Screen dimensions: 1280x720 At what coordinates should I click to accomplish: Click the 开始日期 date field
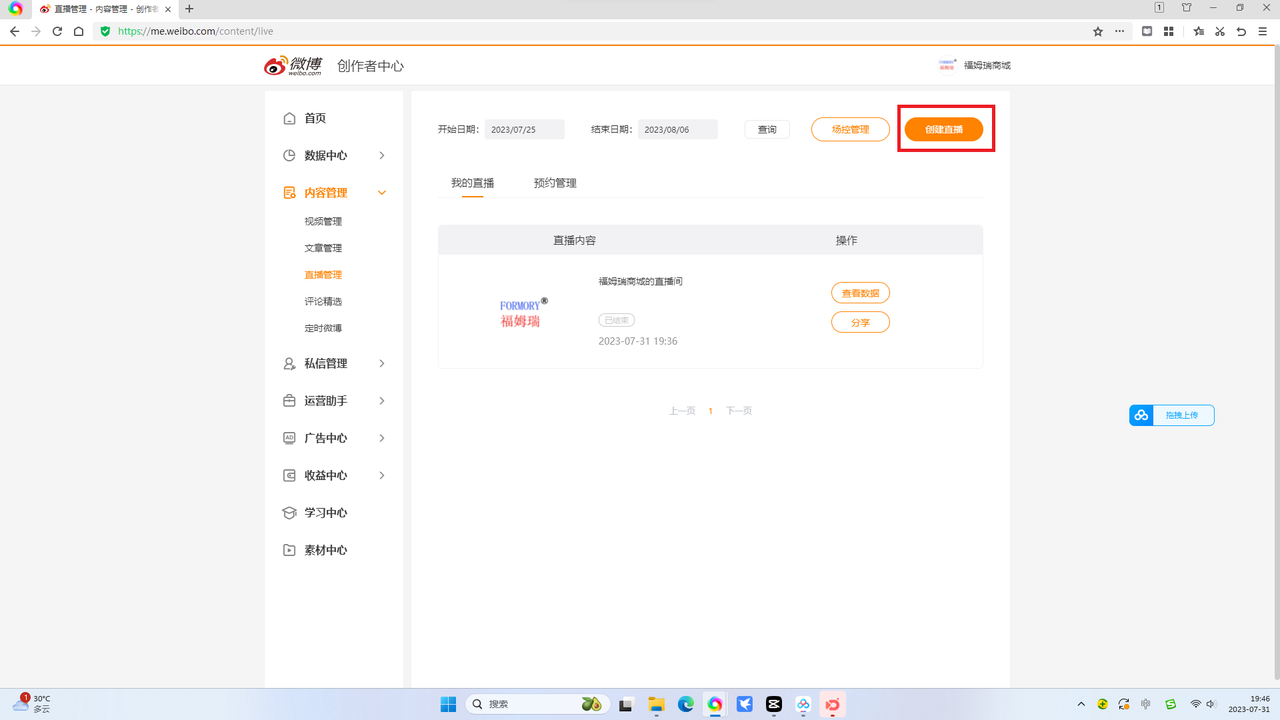524,130
